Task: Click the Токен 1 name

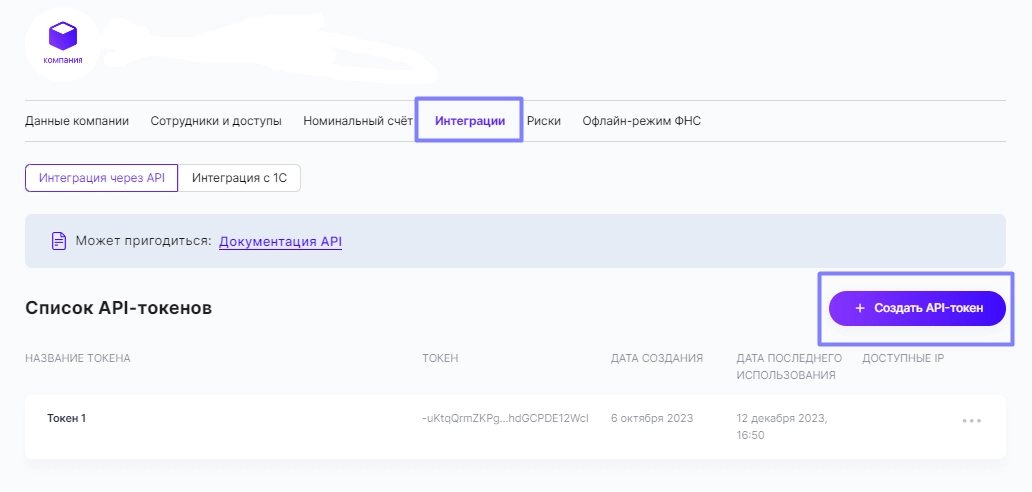Action: (66, 418)
